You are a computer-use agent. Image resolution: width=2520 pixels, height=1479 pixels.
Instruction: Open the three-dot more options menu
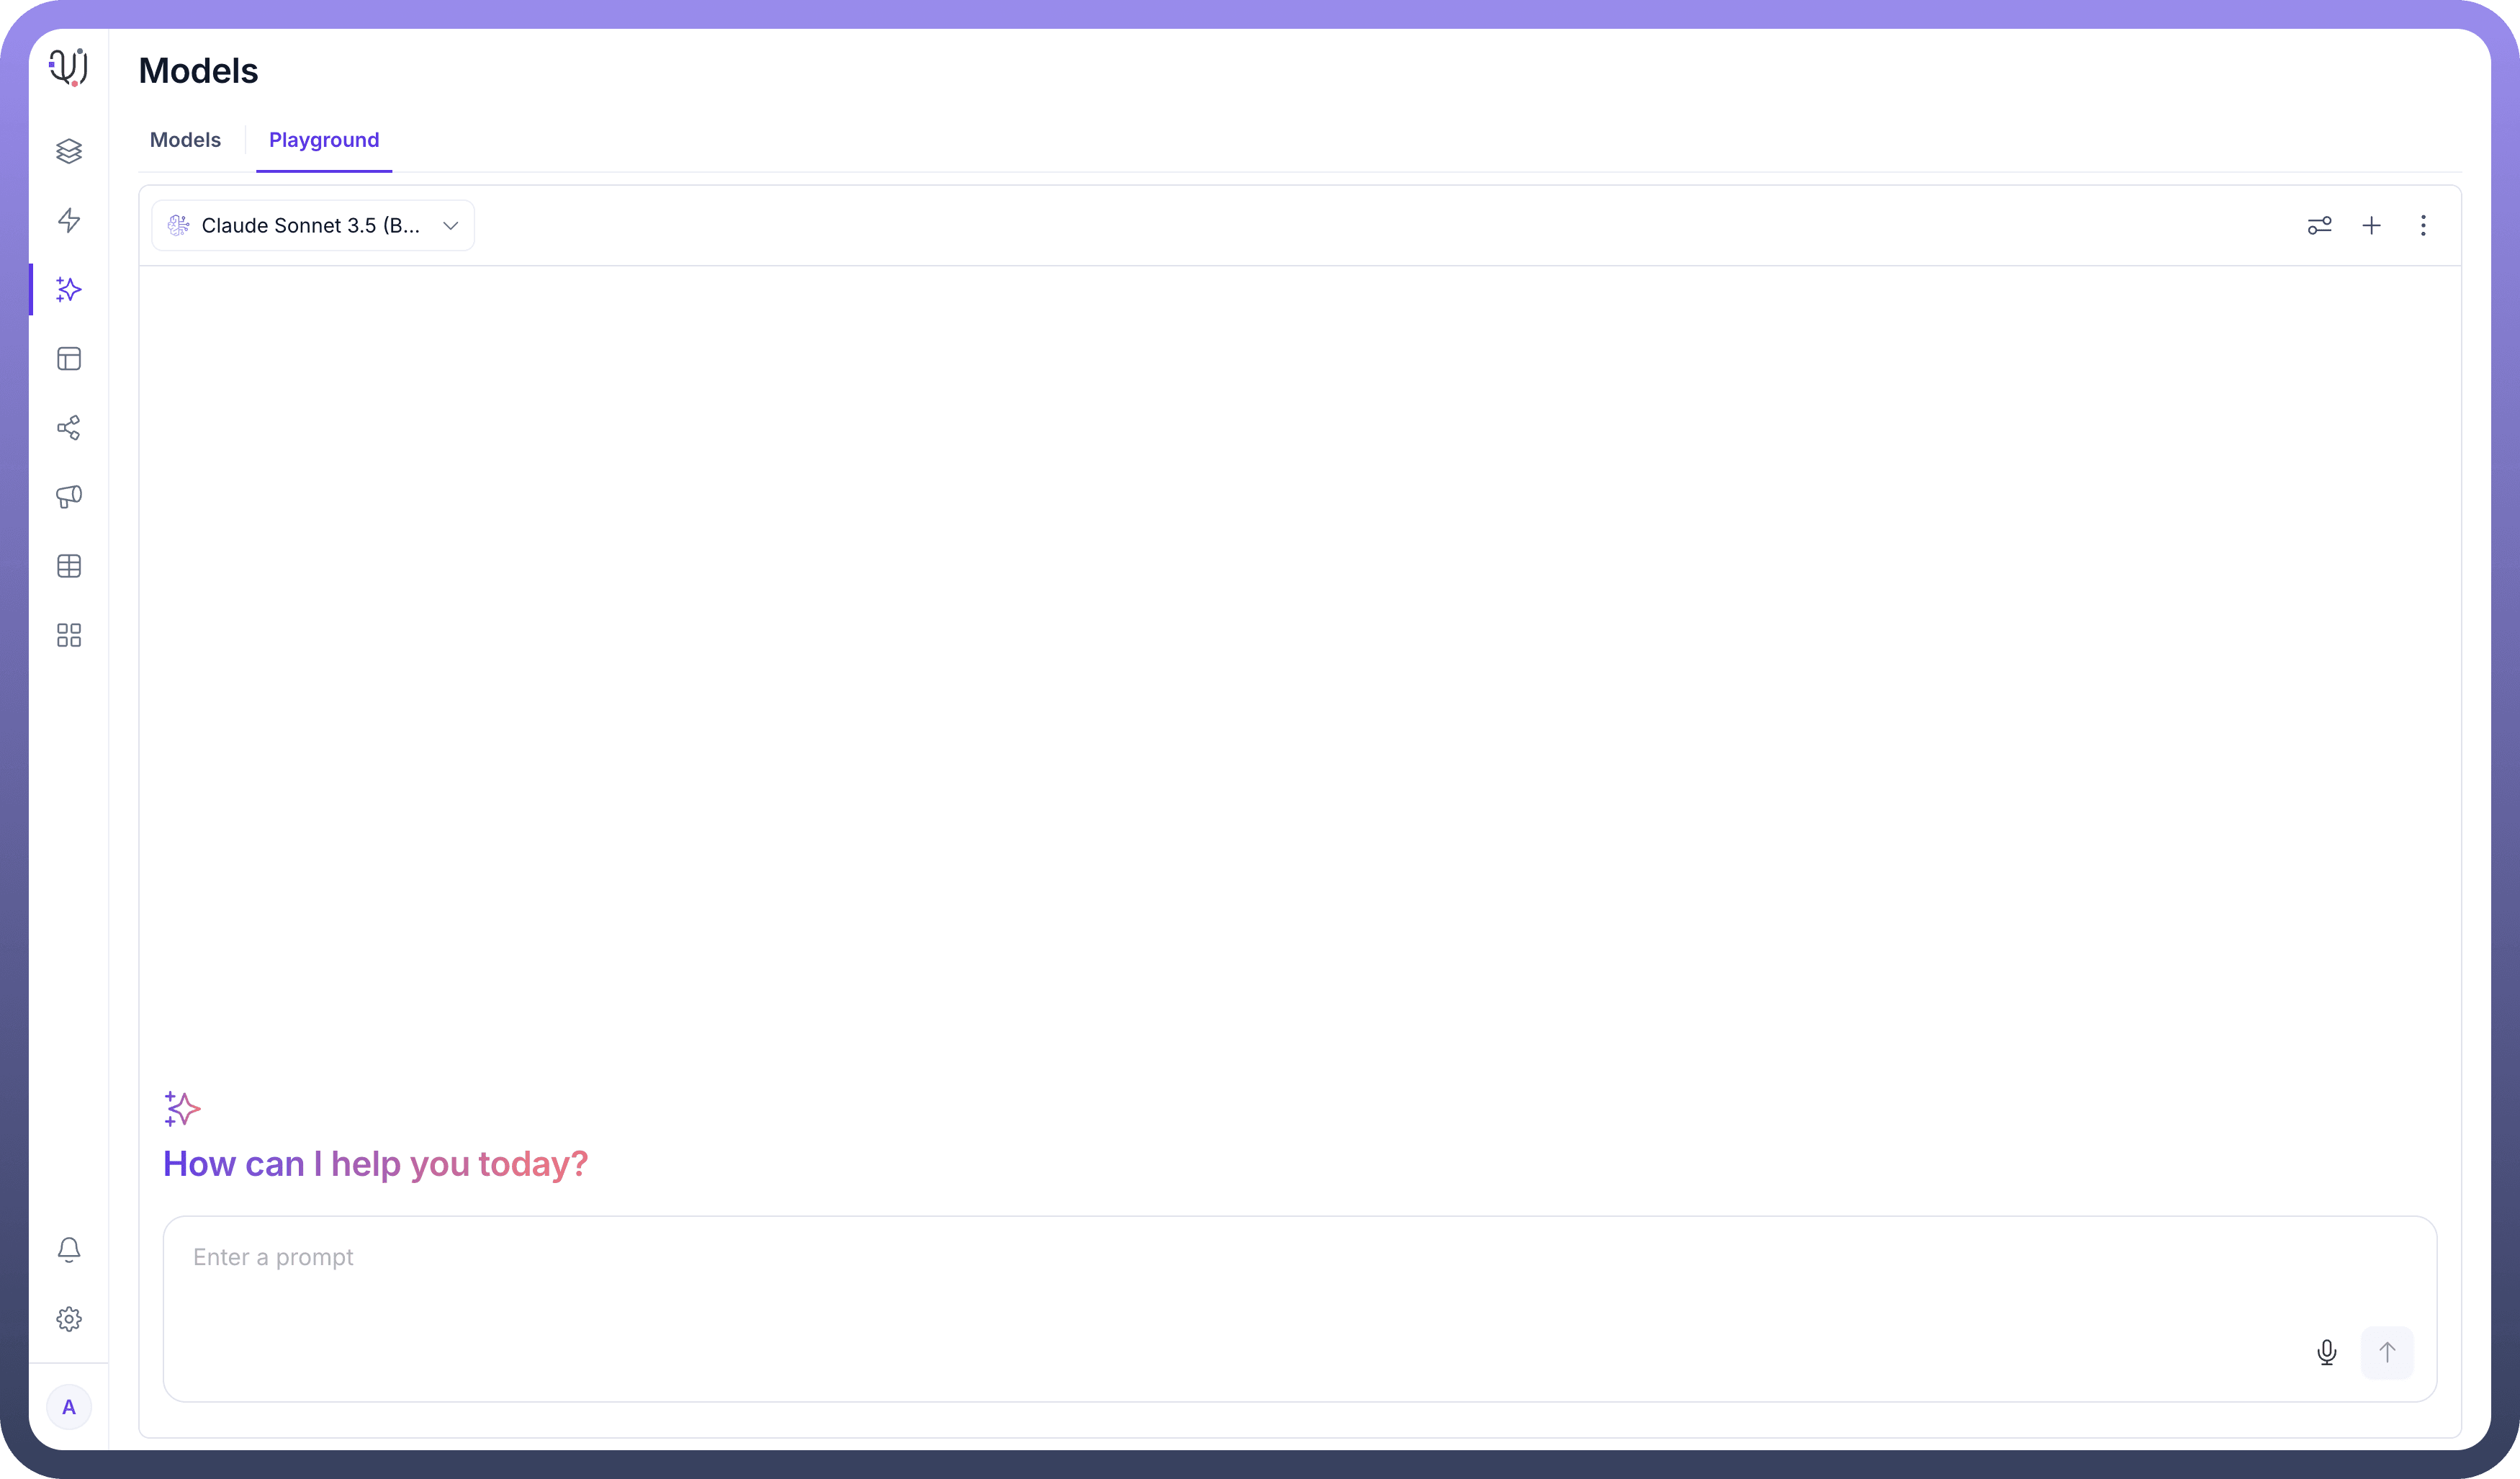coord(2423,226)
